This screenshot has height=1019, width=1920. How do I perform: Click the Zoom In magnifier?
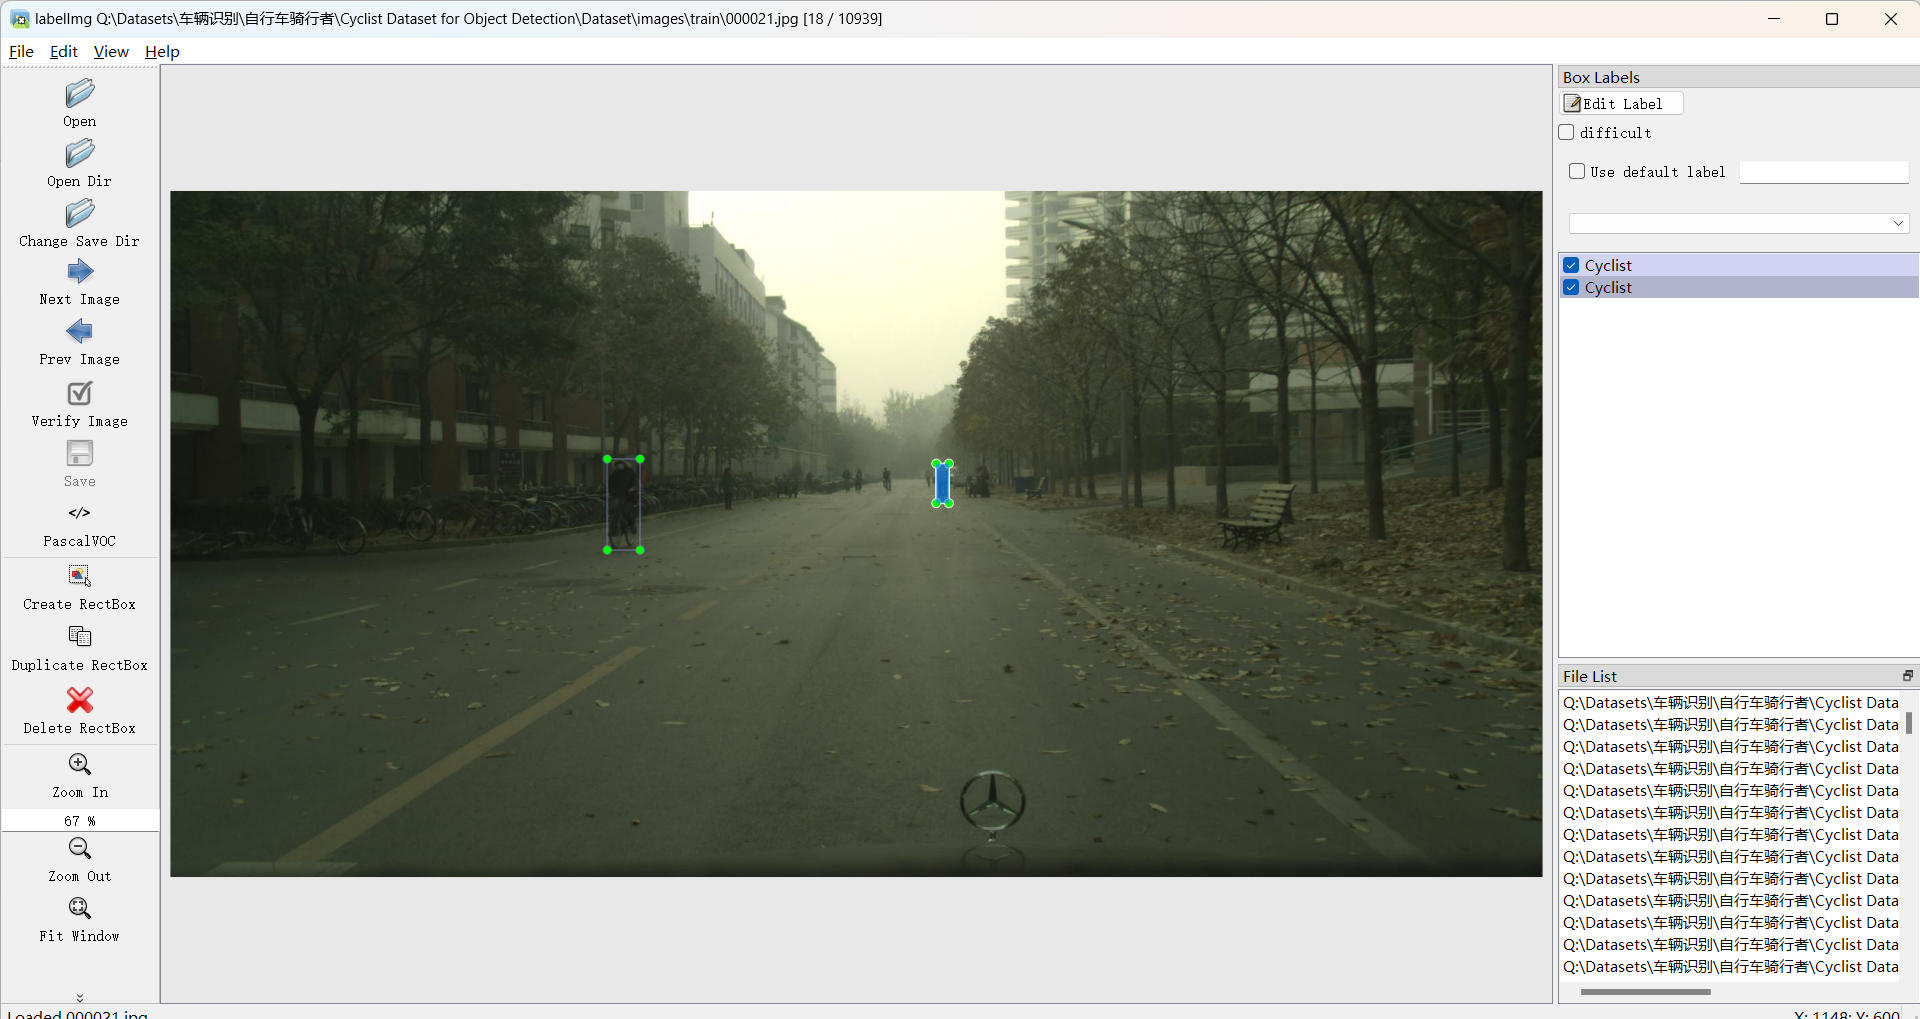(80, 764)
